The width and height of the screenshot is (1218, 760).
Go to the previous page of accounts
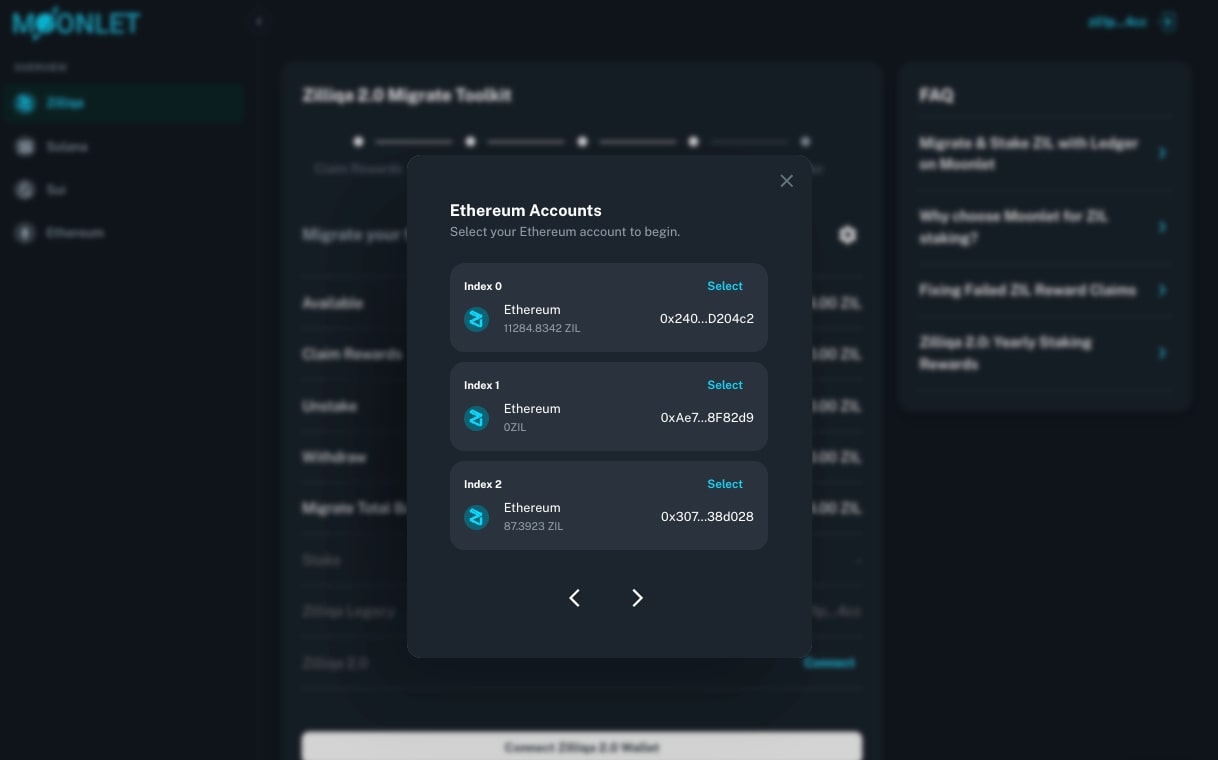(x=575, y=598)
